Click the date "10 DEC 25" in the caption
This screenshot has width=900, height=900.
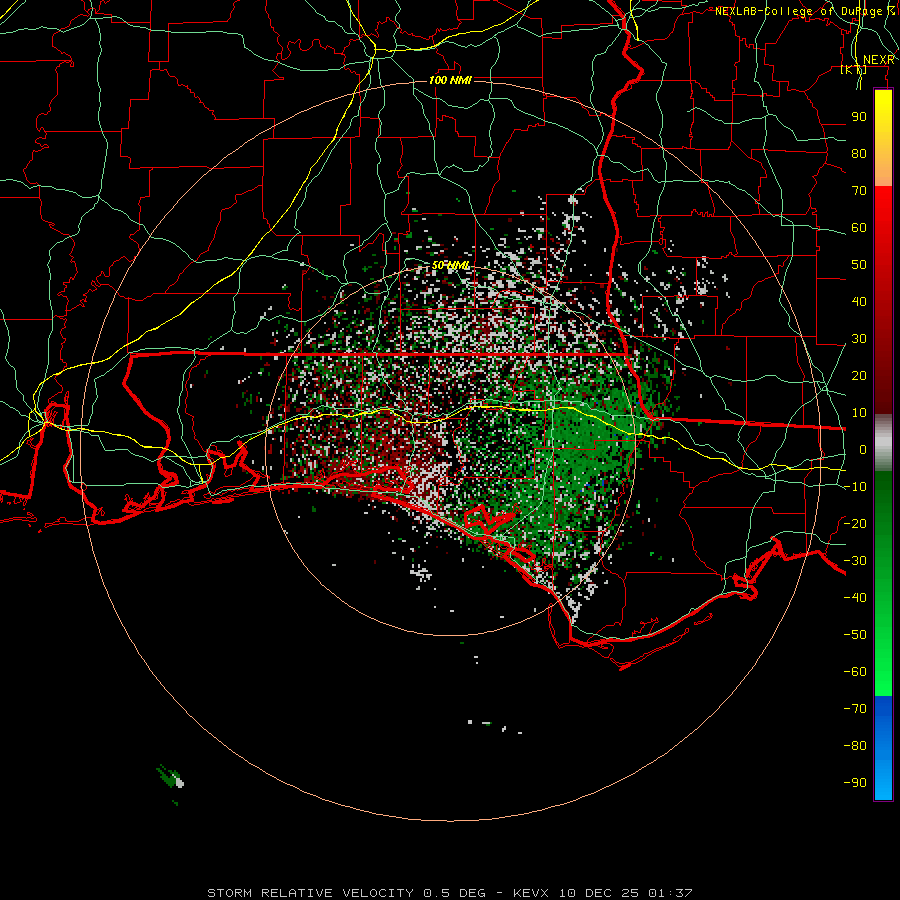599,893
